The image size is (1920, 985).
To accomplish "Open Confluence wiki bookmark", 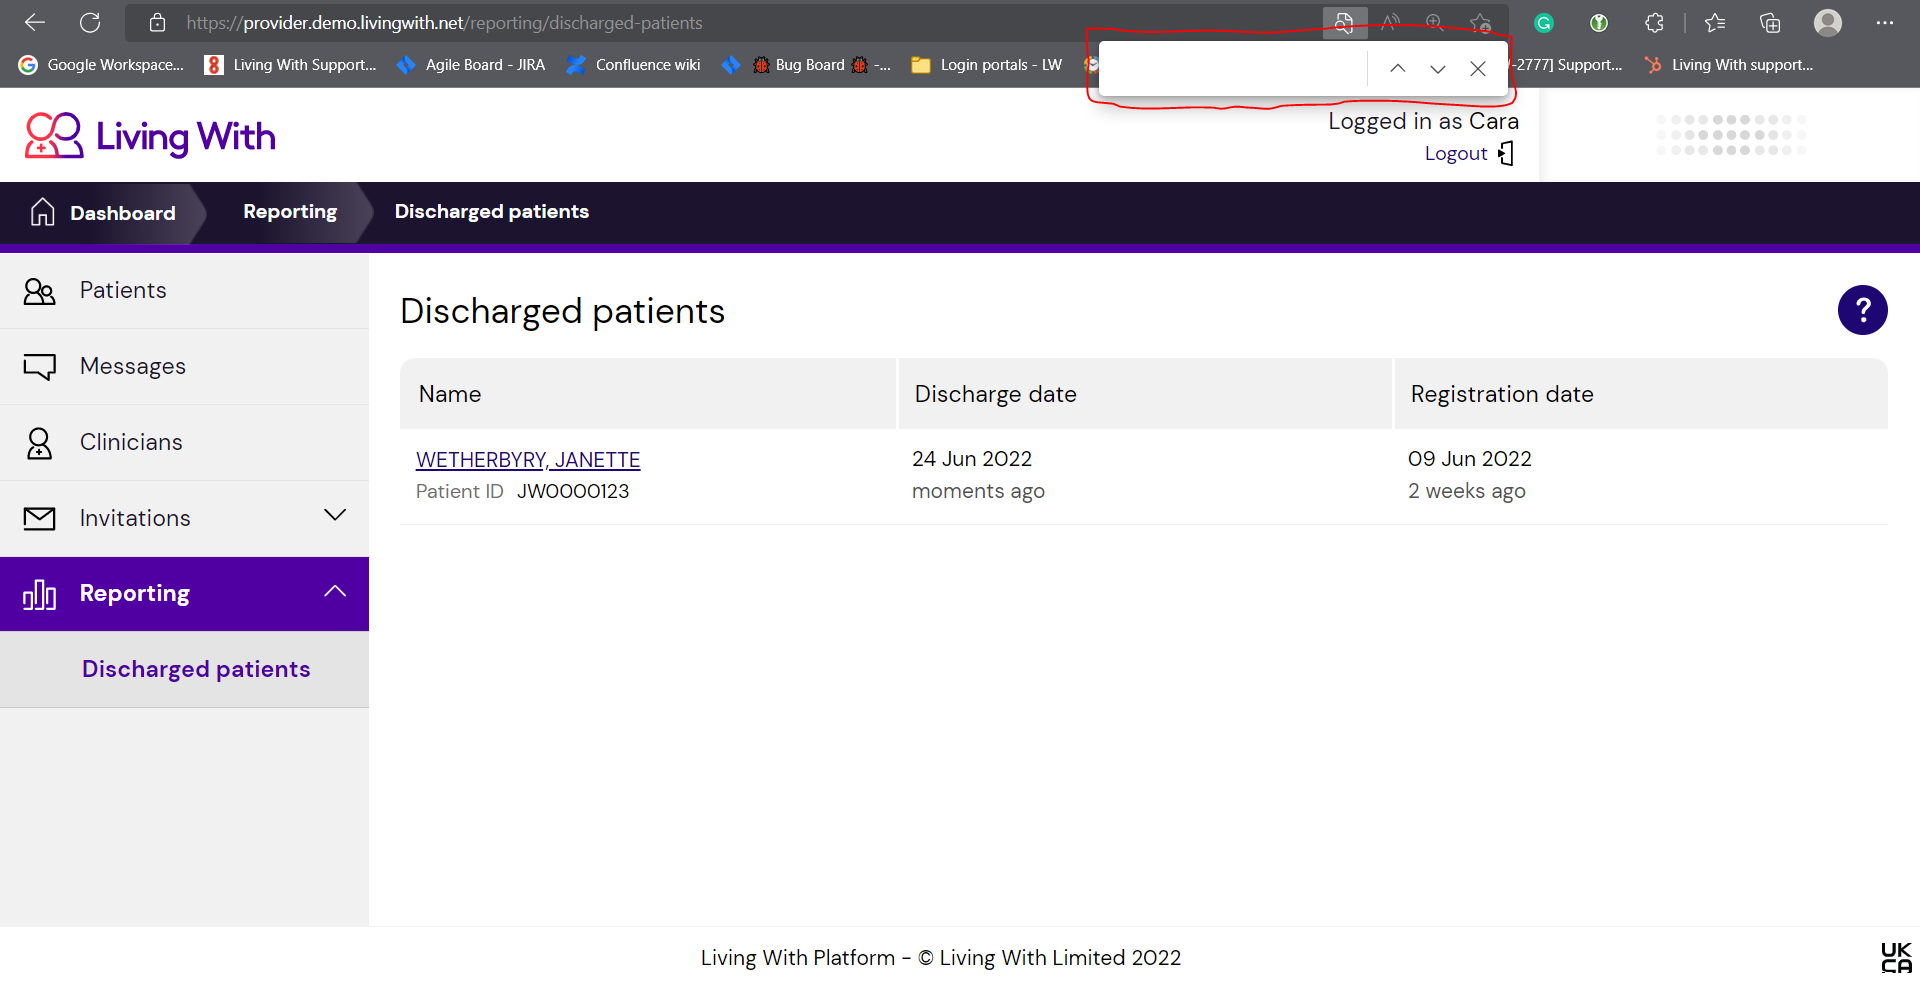I will point(633,65).
